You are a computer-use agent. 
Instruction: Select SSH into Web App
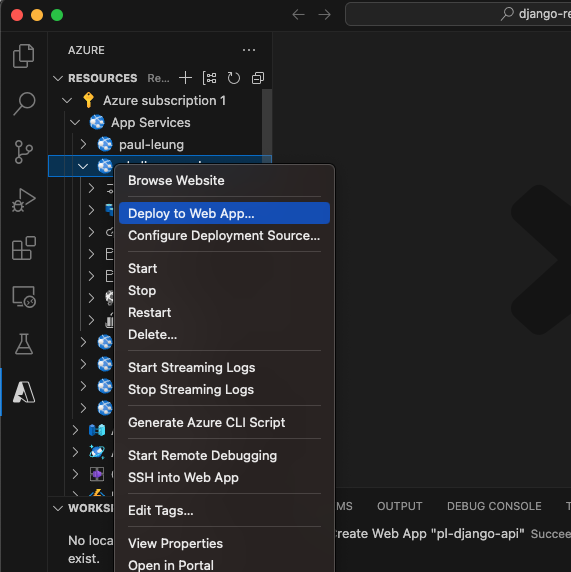[x=224, y=478]
